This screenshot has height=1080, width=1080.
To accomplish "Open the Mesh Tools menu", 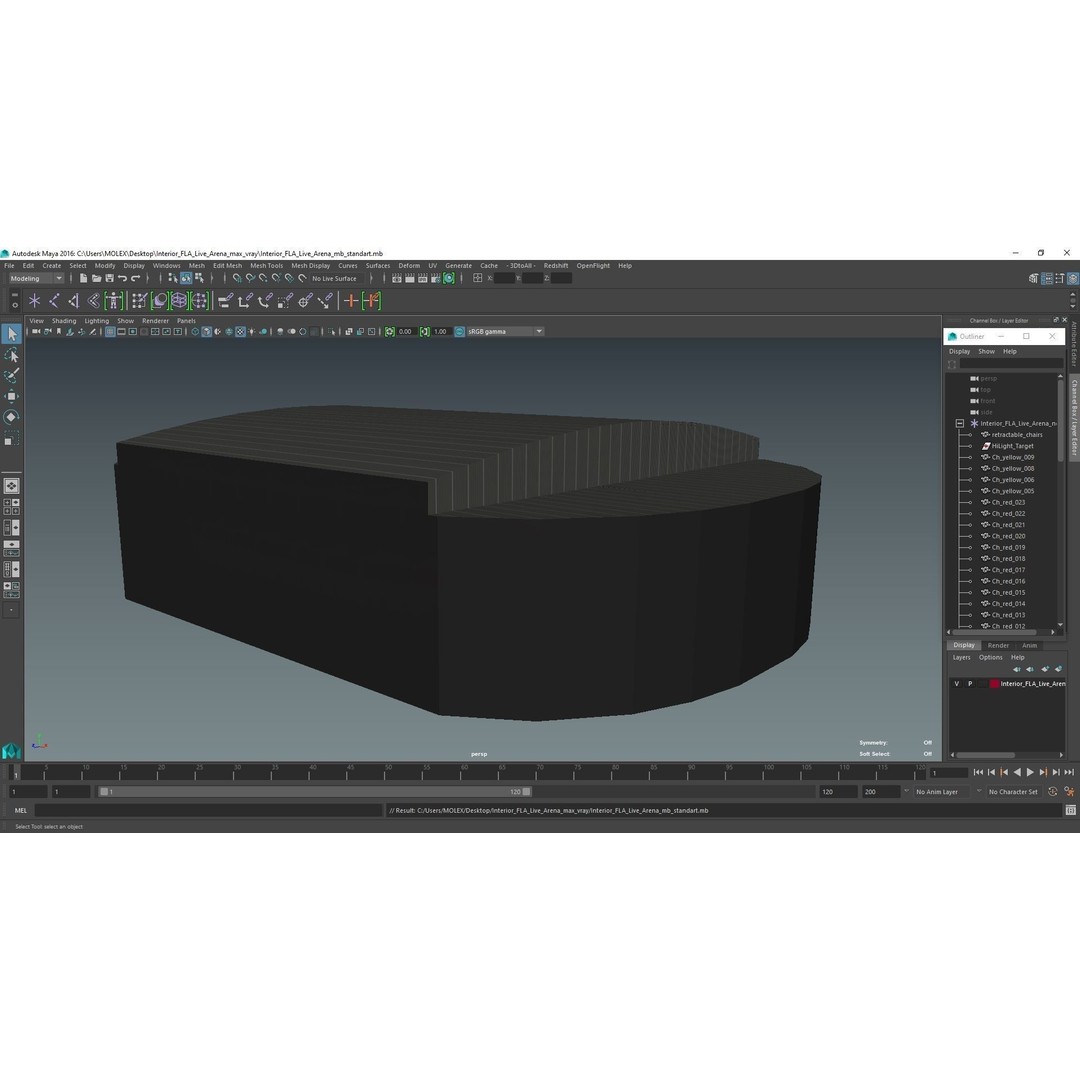I will [x=266, y=266].
